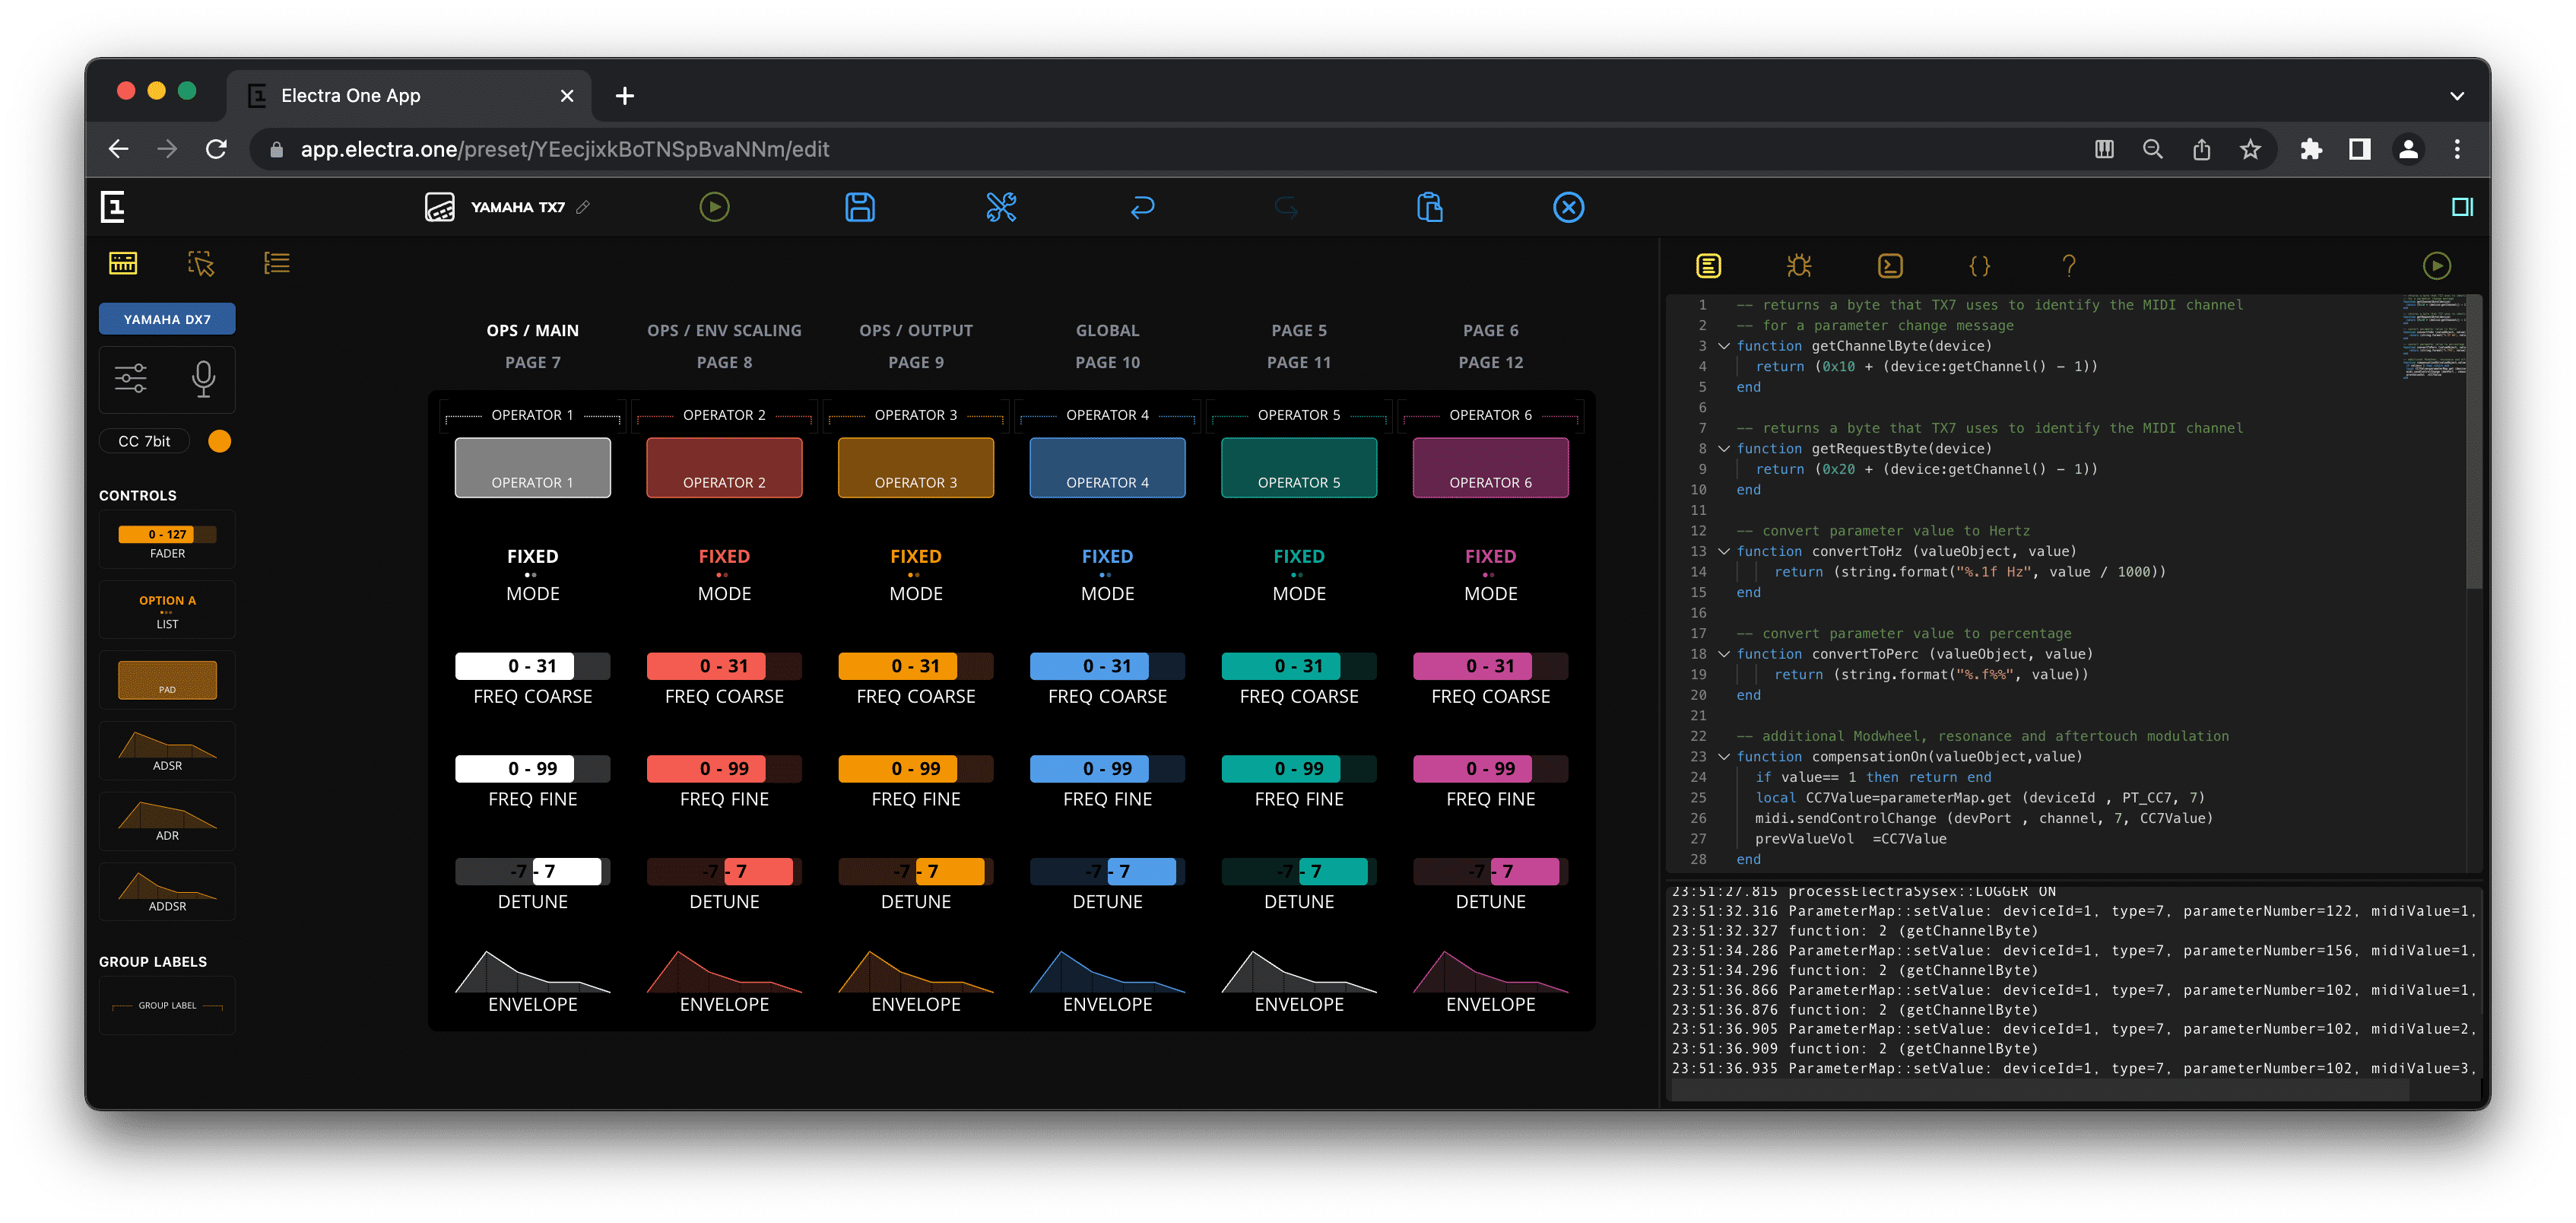The image size is (2576, 1223).
Task: Click the browser address bar URL
Action: 564,149
